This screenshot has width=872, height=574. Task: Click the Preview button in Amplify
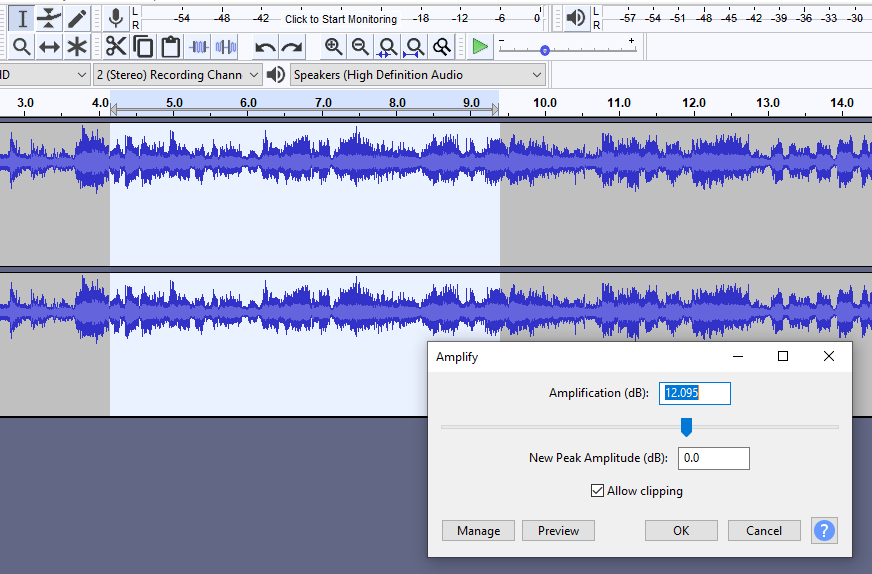[x=558, y=531]
